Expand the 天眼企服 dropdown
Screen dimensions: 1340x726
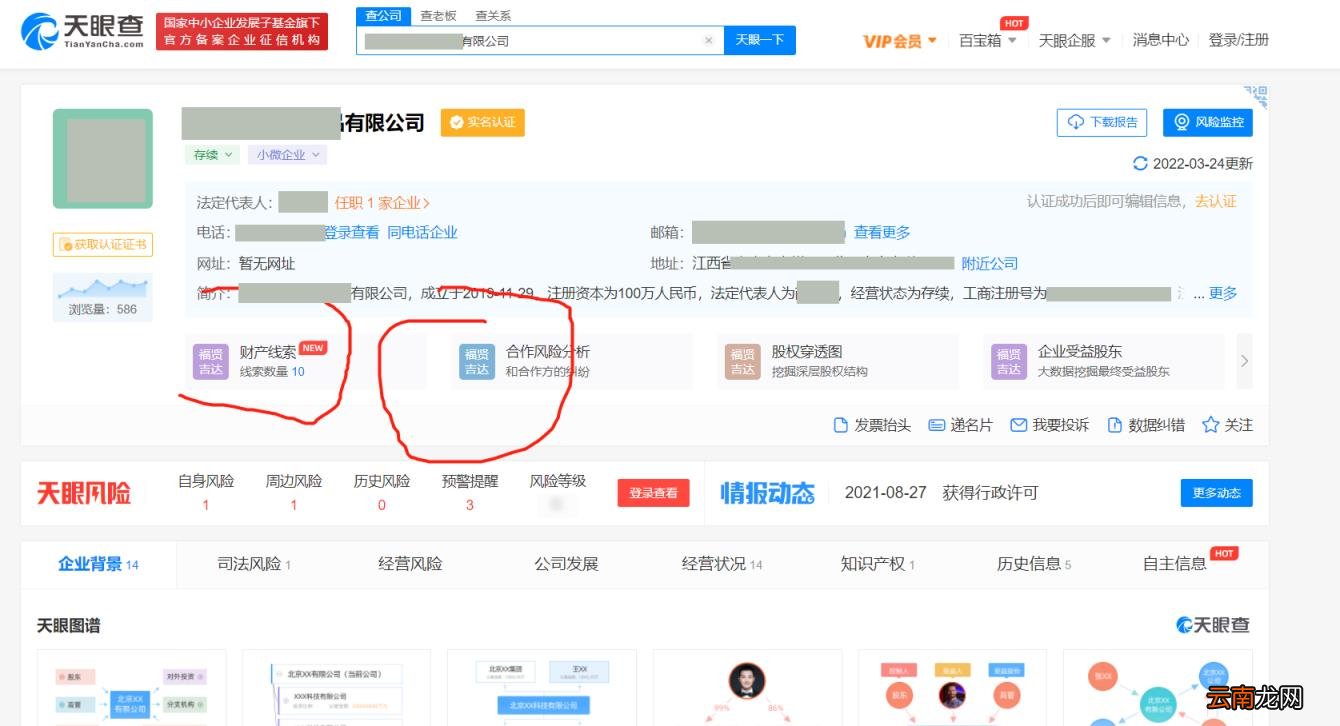tap(1072, 40)
